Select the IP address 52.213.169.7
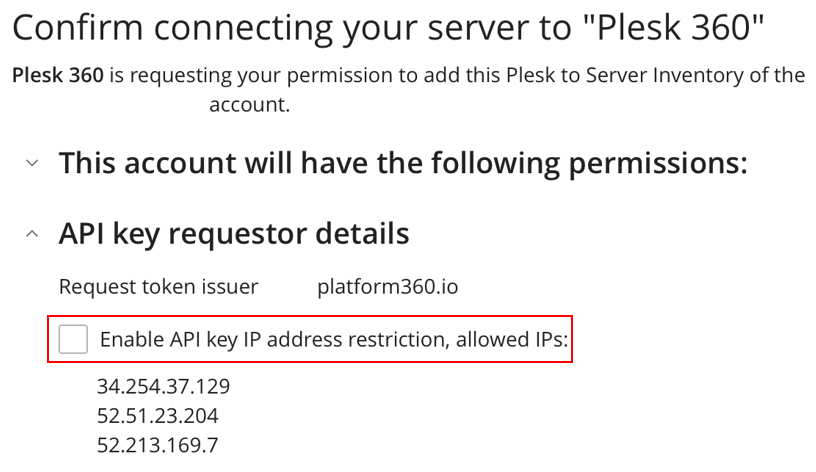816x472 pixels. click(x=157, y=444)
